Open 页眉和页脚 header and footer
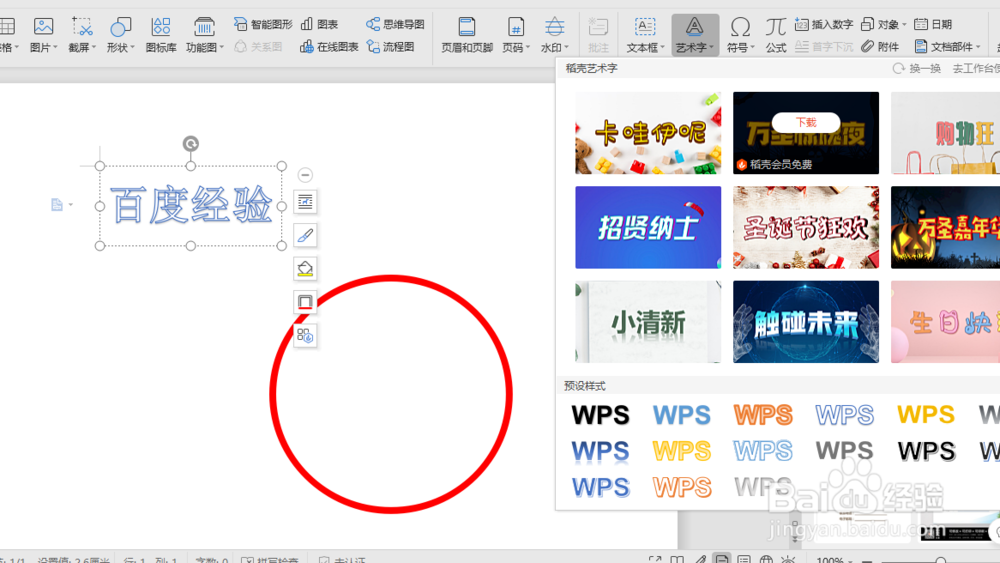 point(467,35)
